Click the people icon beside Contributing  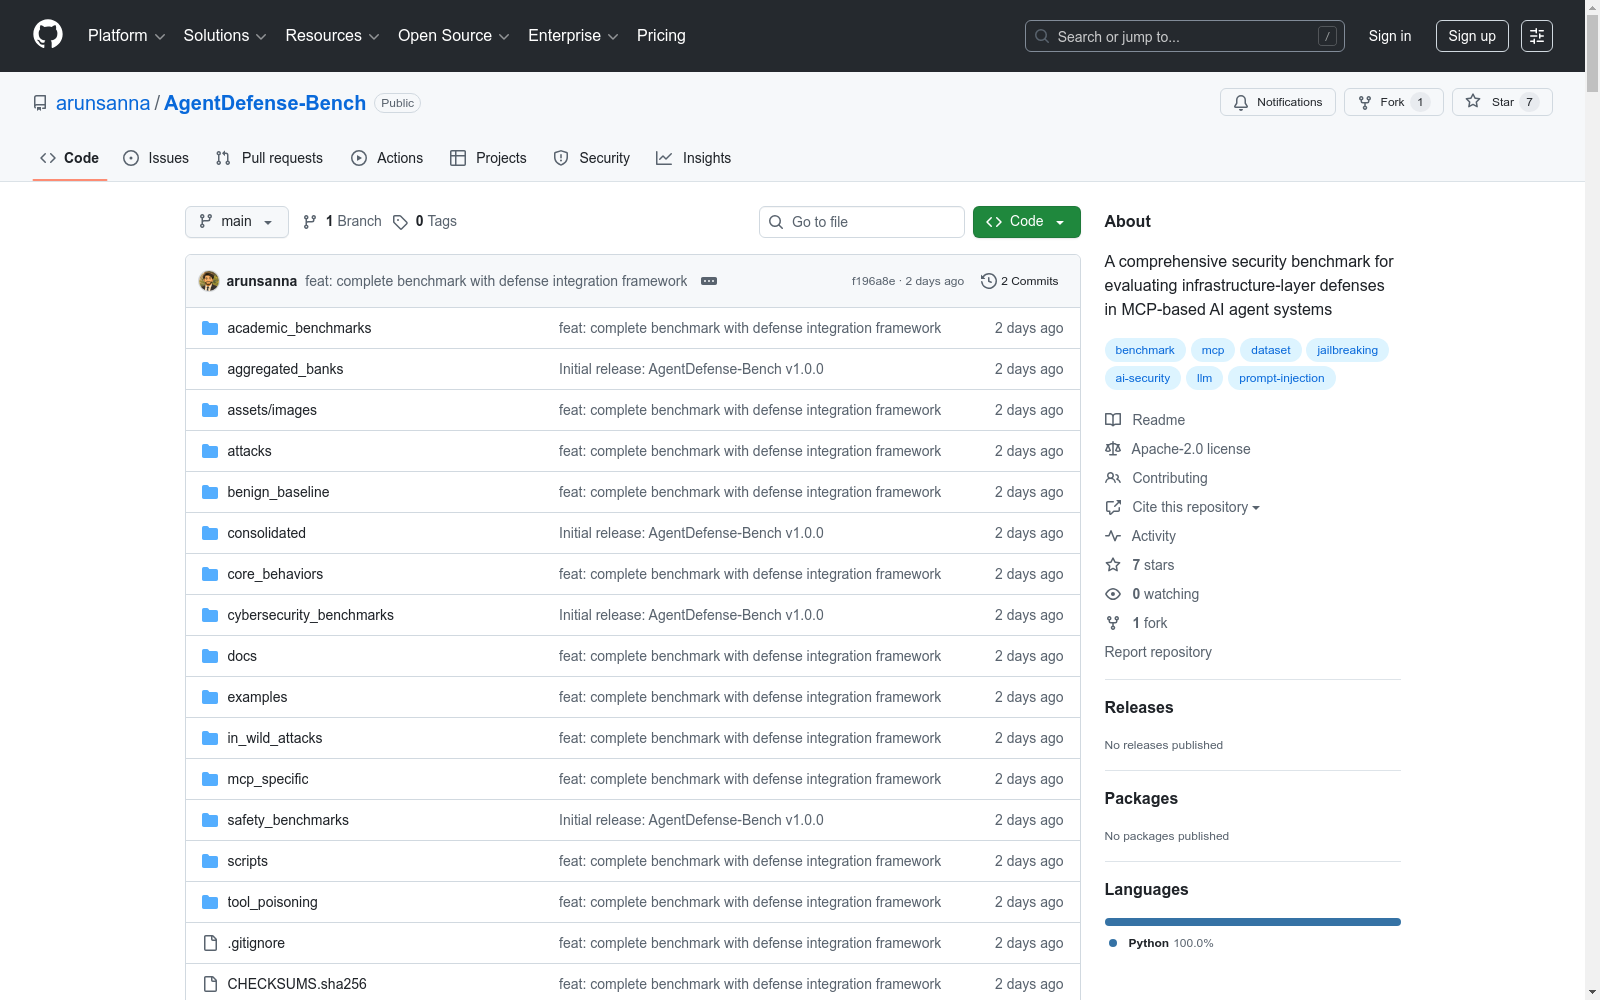(1113, 478)
